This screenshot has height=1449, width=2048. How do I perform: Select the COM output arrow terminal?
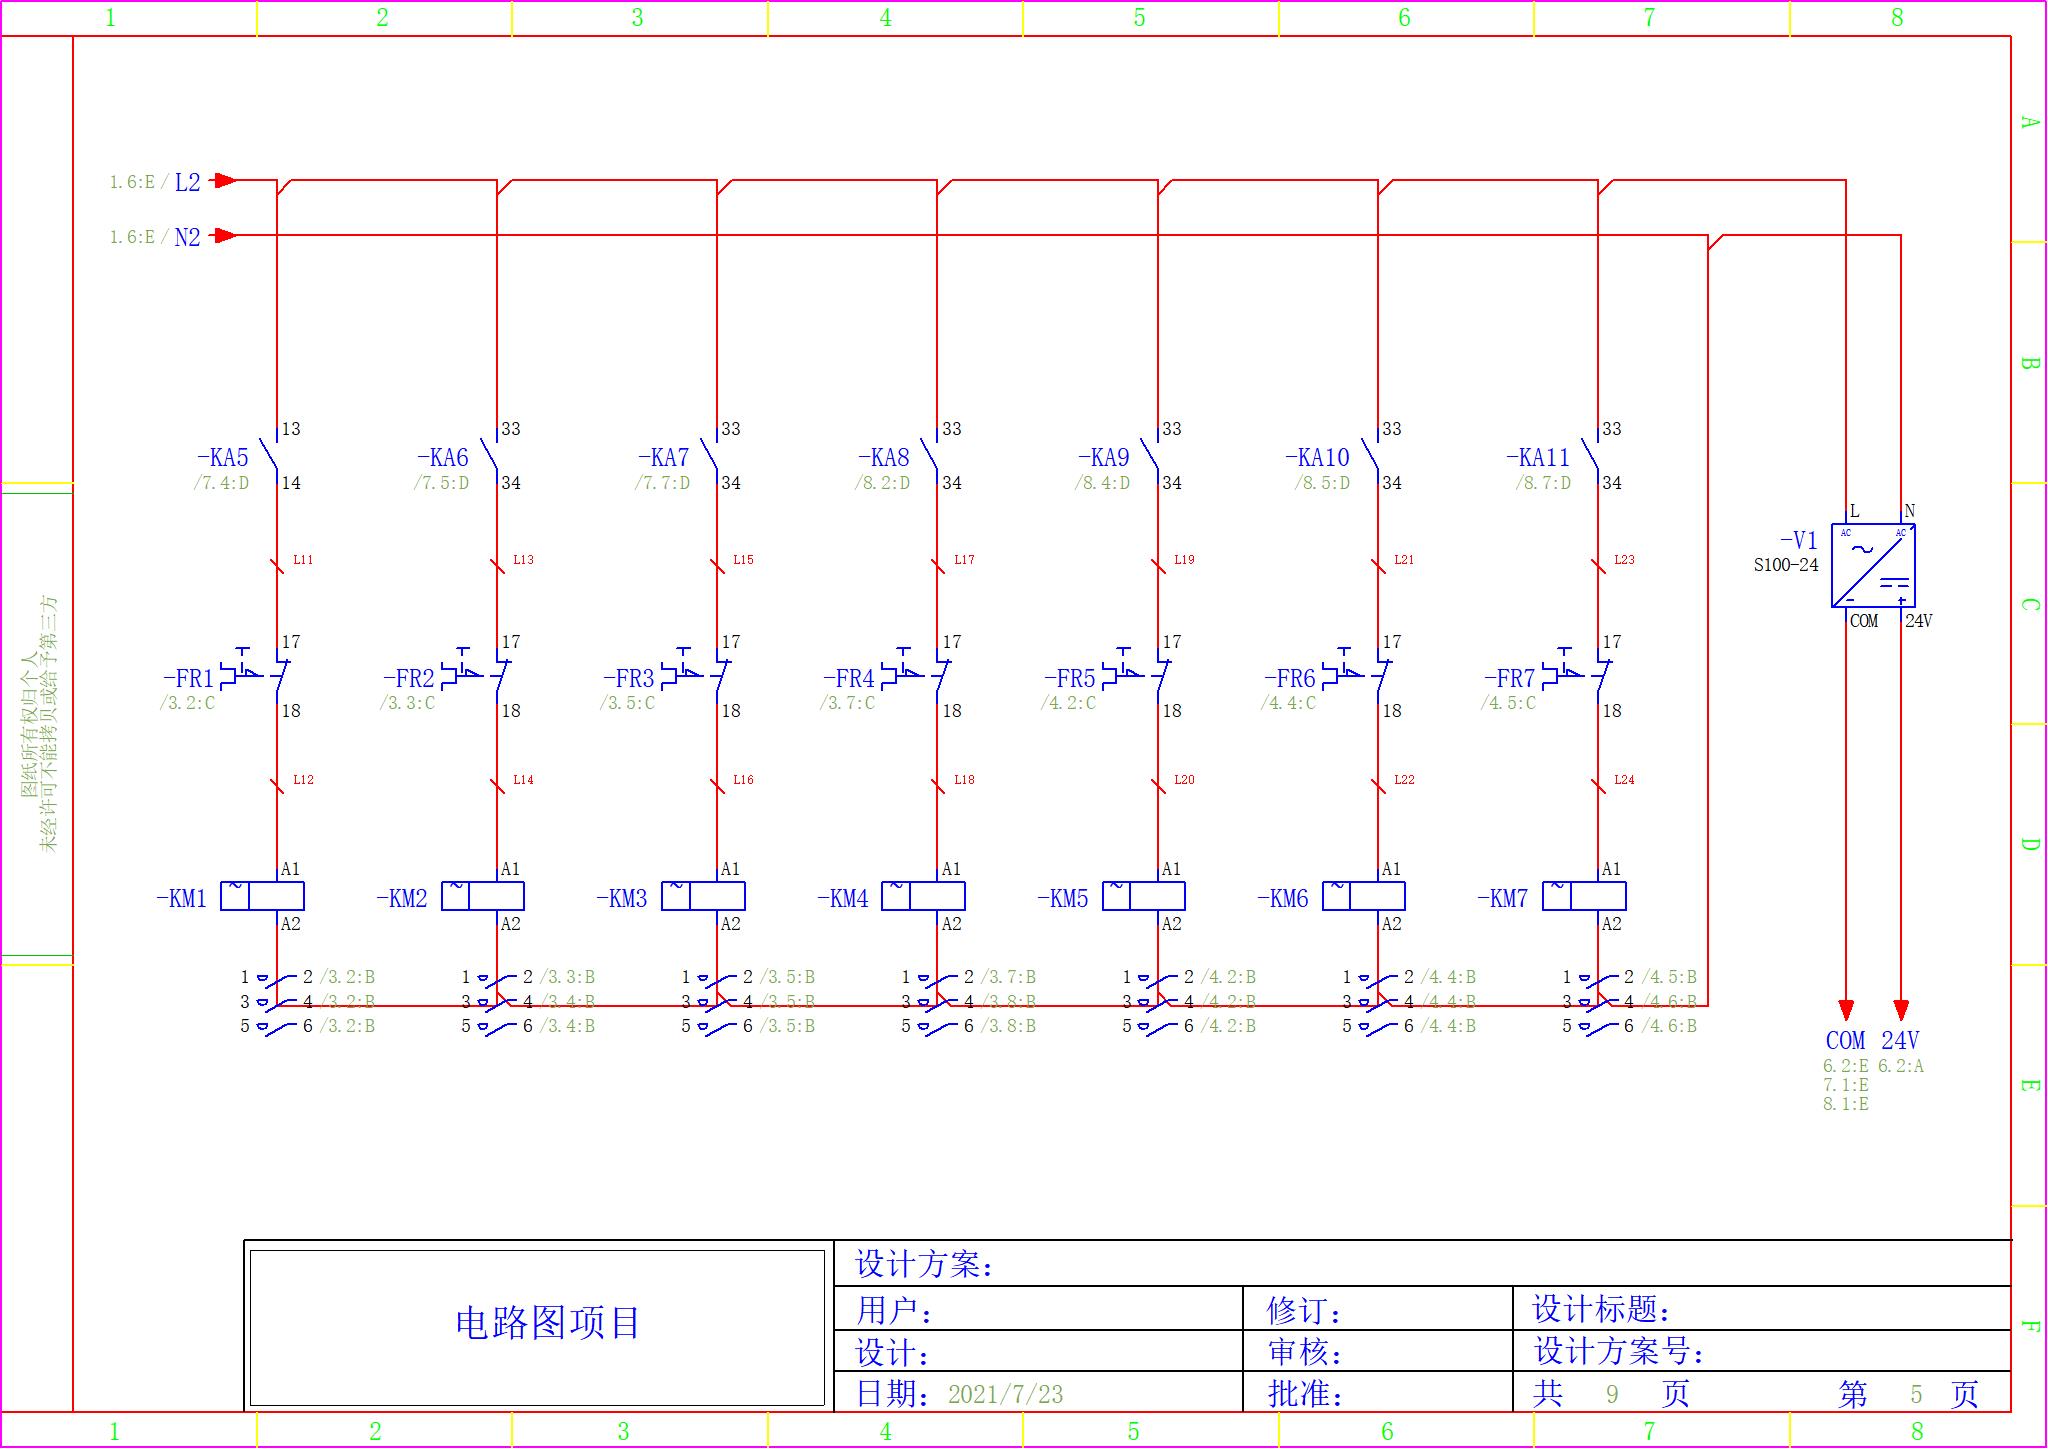pyautogui.click(x=1846, y=1010)
